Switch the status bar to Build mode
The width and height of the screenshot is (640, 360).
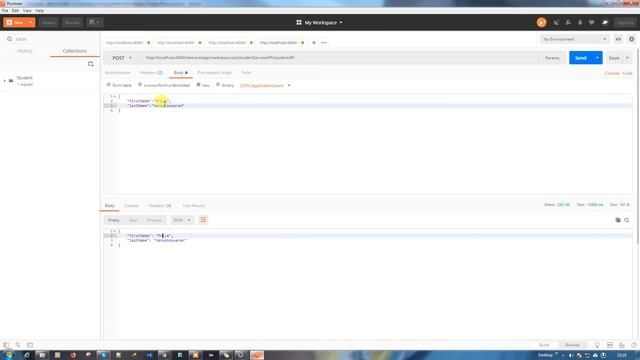point(544,345)
